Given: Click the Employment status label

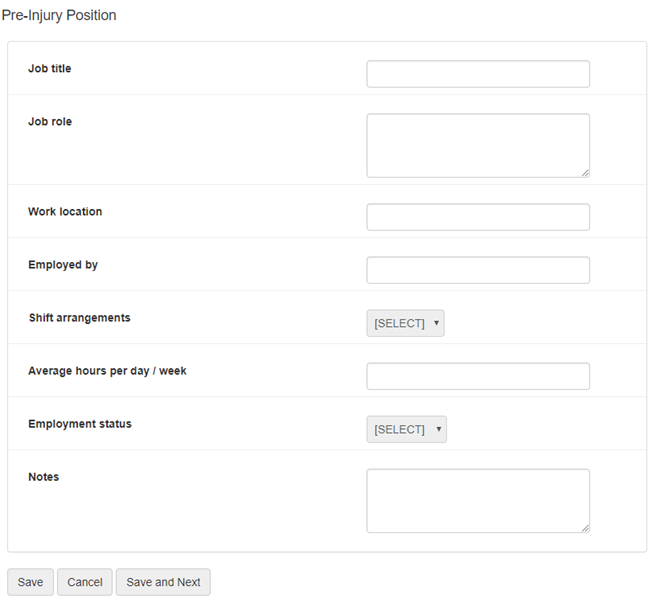Looking at the screenshot, I should (80, 424).
